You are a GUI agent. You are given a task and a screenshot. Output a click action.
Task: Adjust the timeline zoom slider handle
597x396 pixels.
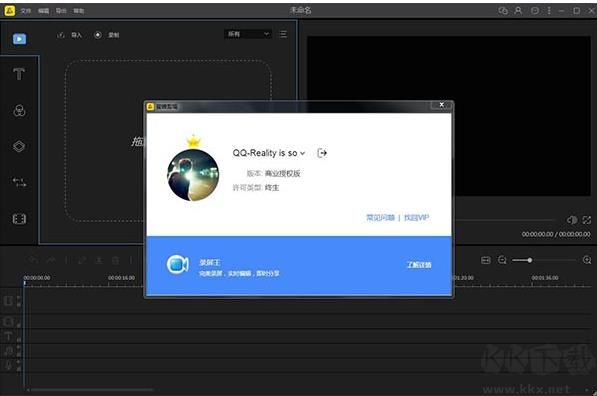pos(530,260)
